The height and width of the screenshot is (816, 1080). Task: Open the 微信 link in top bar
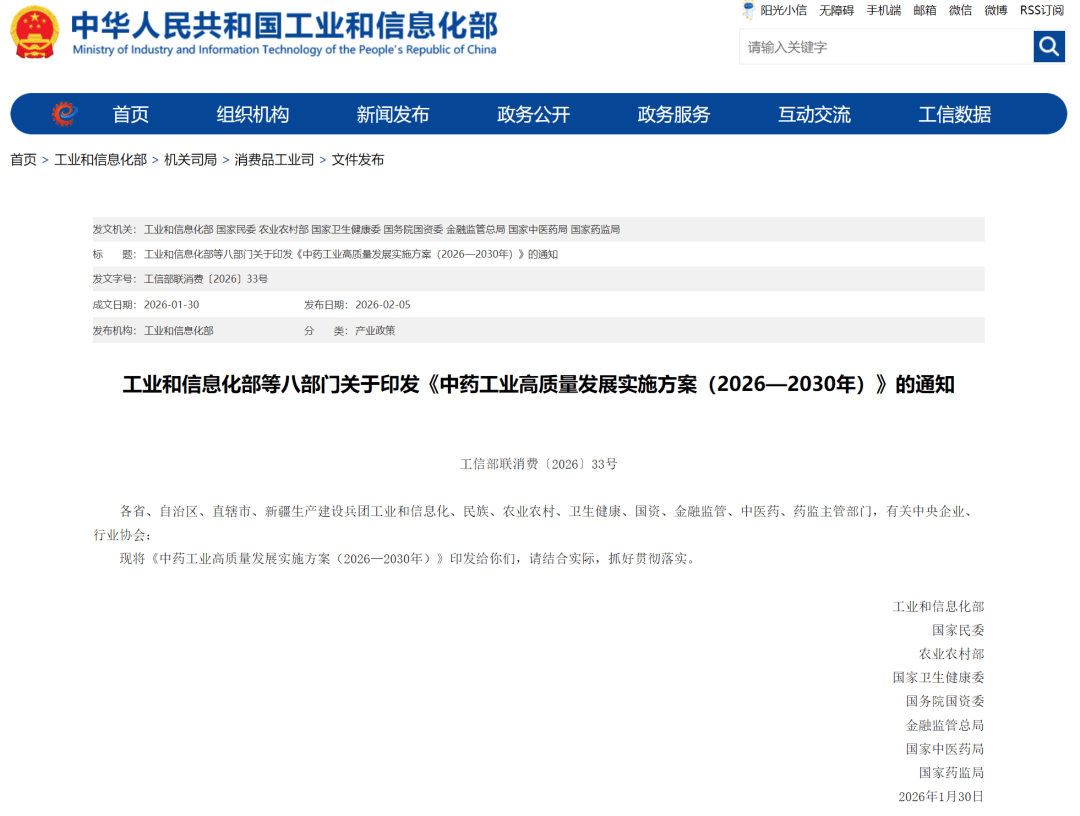(x=960, y=10)
